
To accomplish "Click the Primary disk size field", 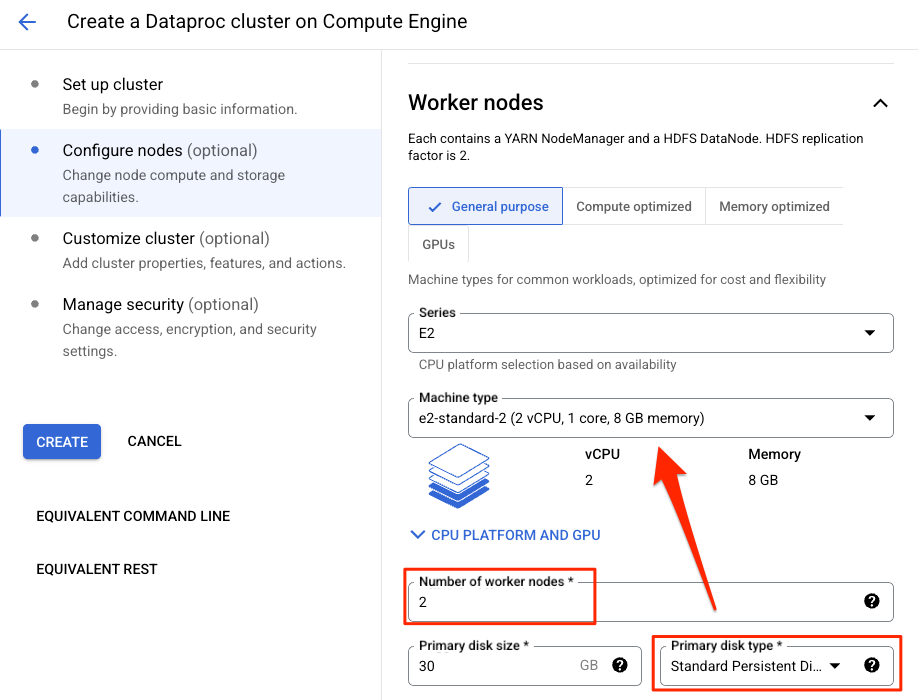I will [490, 666].
